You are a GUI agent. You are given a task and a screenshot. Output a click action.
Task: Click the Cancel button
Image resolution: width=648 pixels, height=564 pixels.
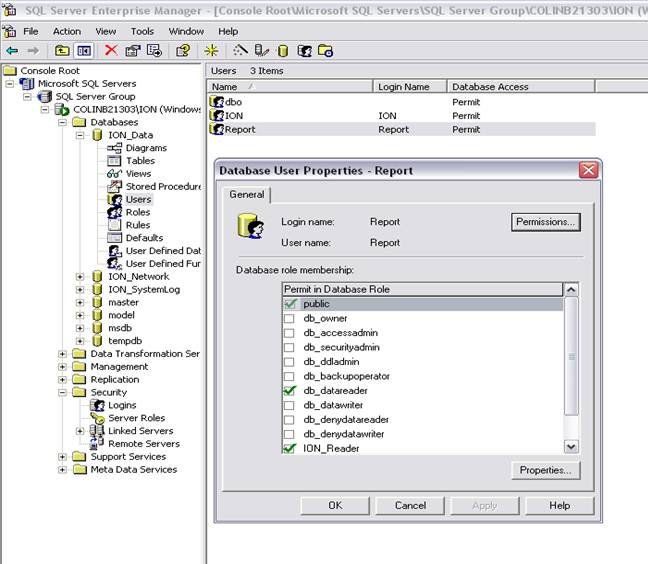pos(410,506)
